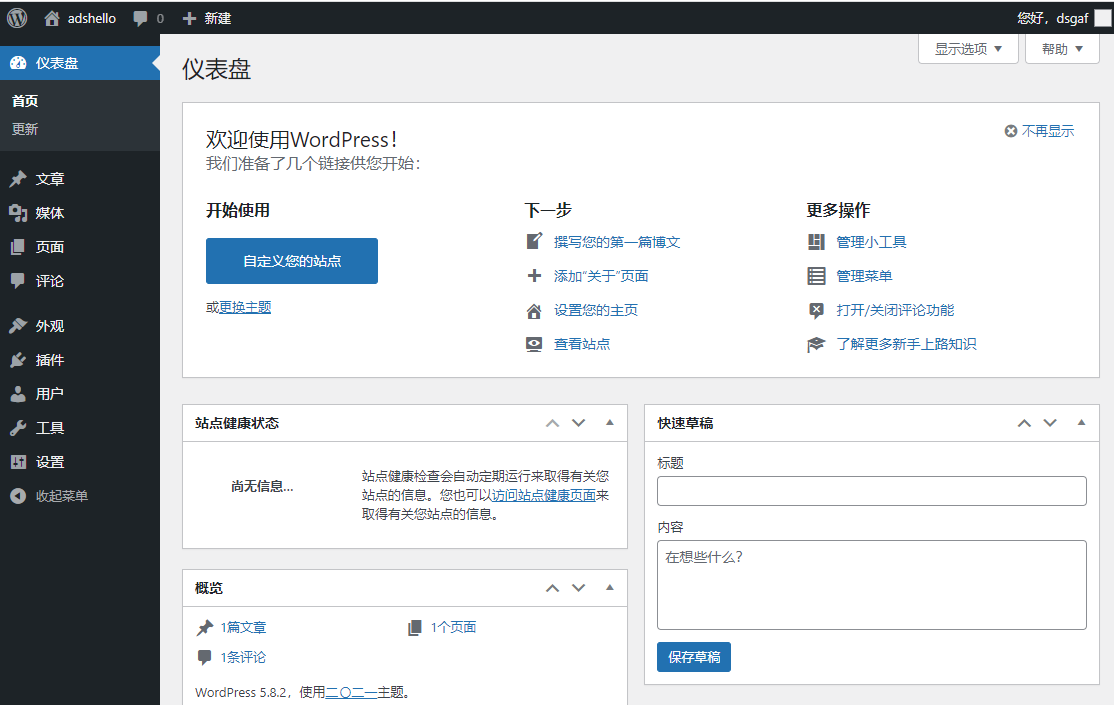Click the 评论 comment icon in sidebar
Screen dimensions: 1114x705
click(18, 281)
